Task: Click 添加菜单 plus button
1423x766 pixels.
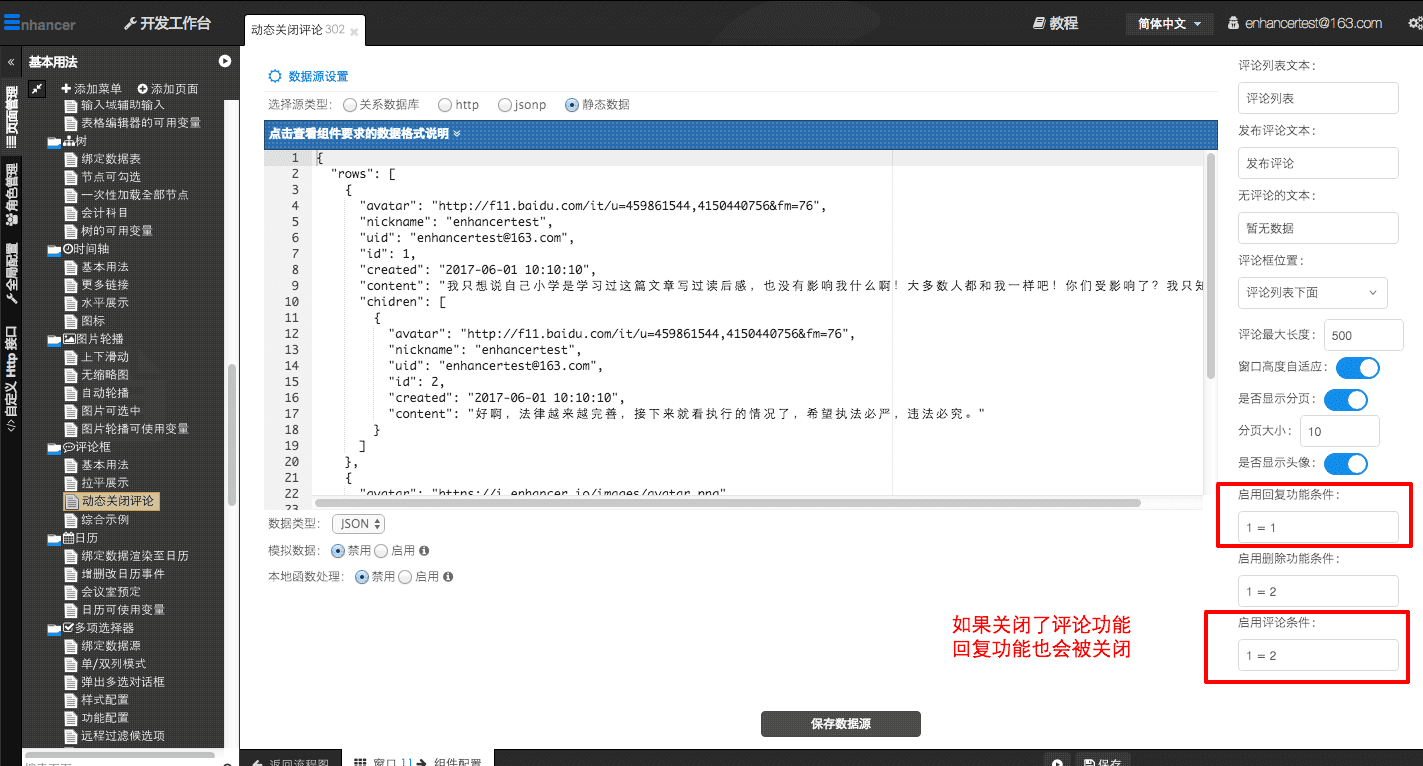Action: pyautogui.click(x=92, y=89)
